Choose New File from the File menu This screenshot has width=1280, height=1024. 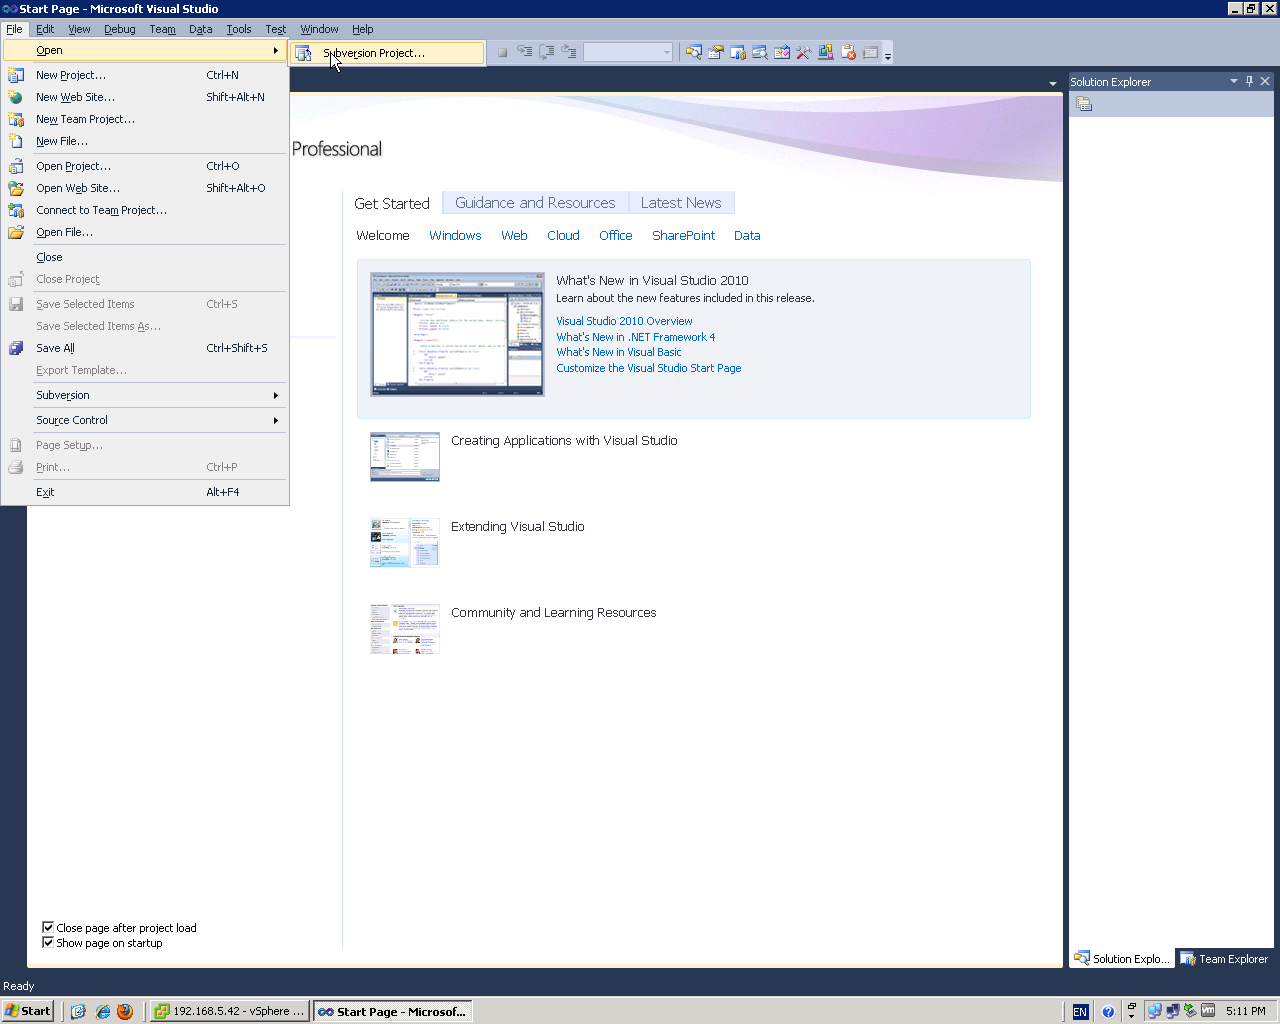(145, 141)
